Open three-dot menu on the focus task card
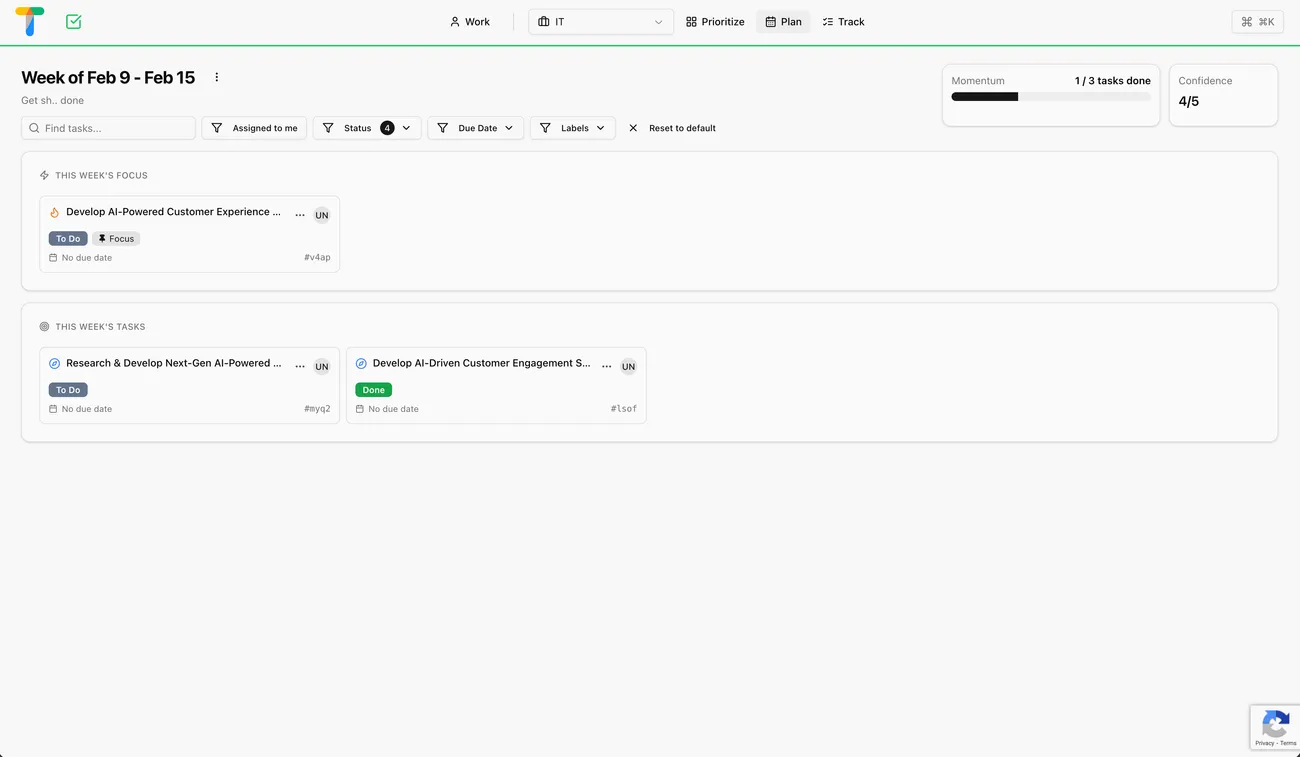Screen dimensions: 1300x757 coord(300,215)
